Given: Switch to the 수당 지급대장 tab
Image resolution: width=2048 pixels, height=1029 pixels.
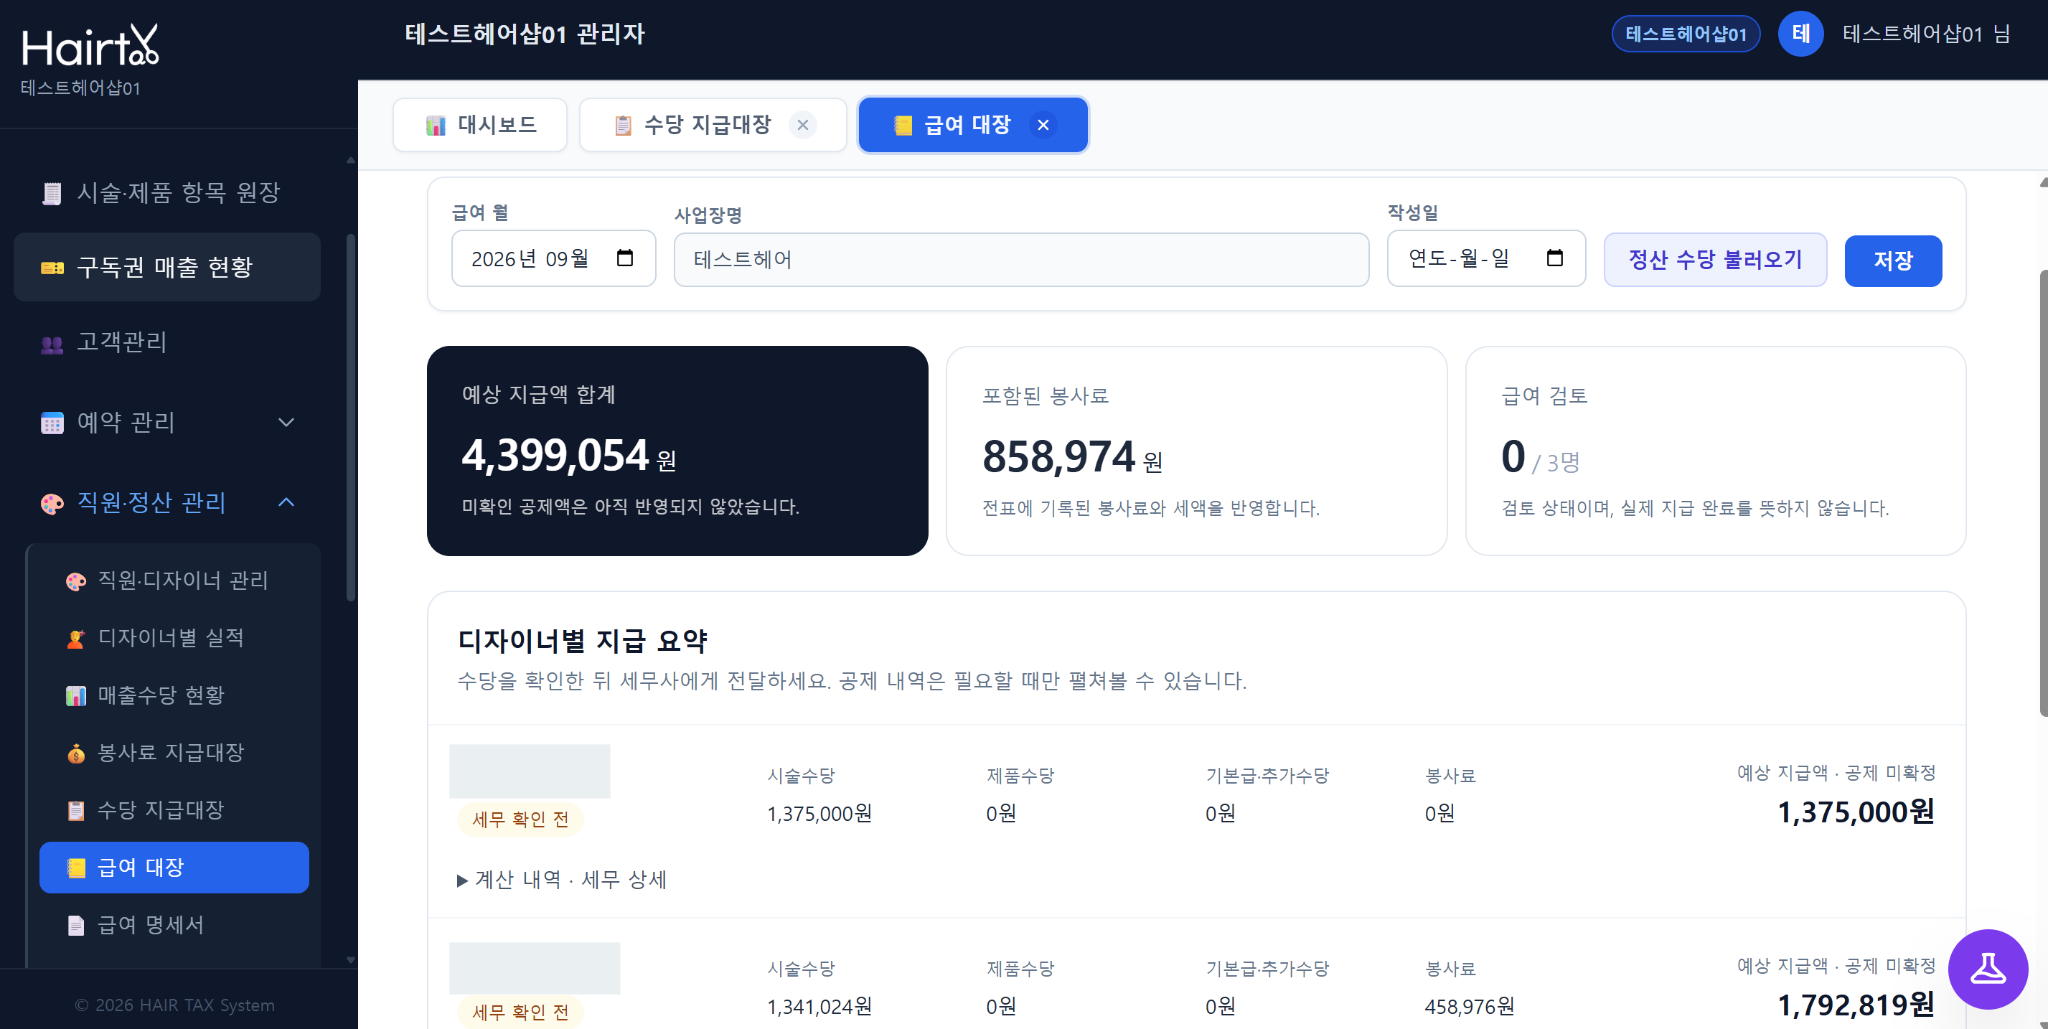Looking at the screenshot, I should (712, 125).
